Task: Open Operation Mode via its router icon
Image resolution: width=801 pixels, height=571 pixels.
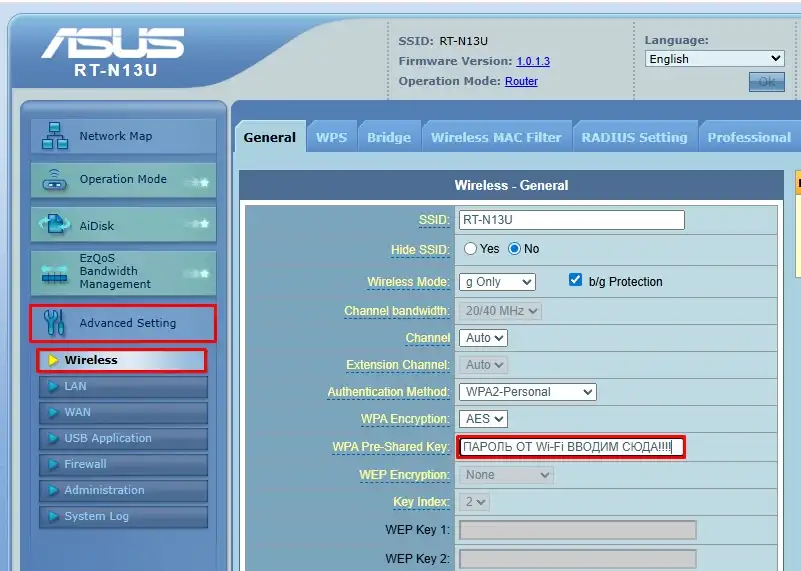Action: [x=55, y=181]
